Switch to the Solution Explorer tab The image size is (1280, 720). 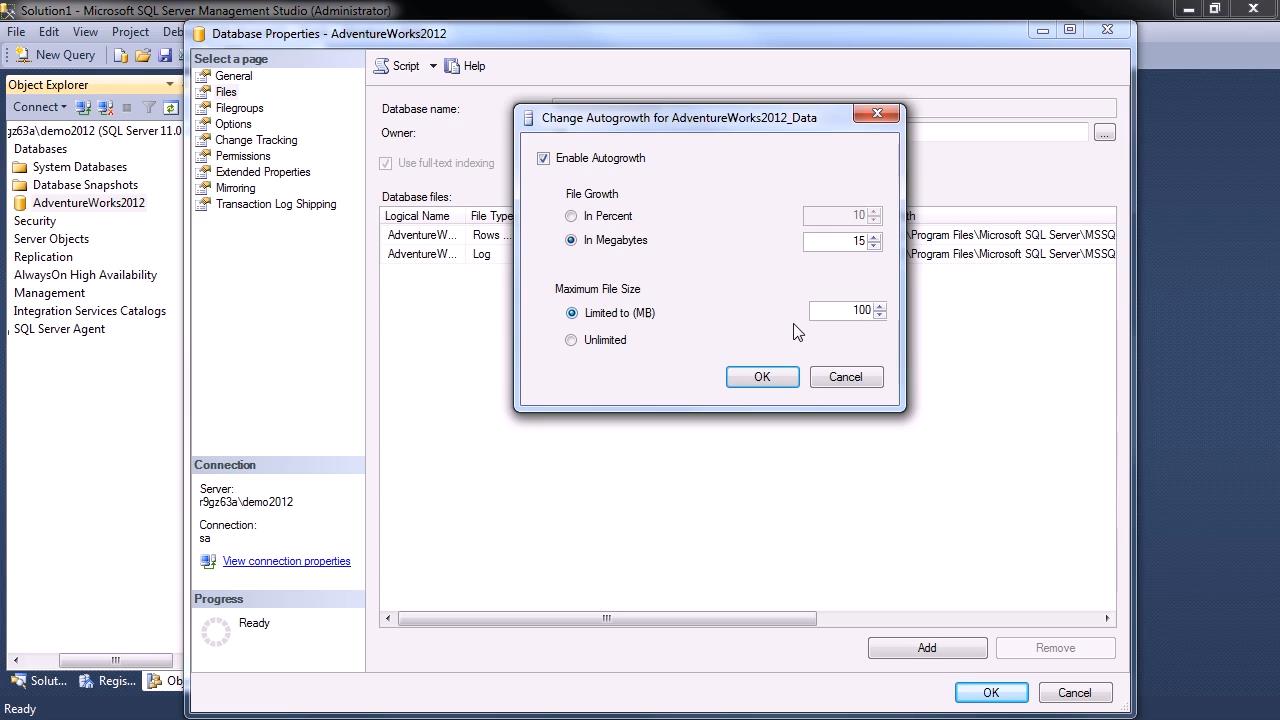38,681
